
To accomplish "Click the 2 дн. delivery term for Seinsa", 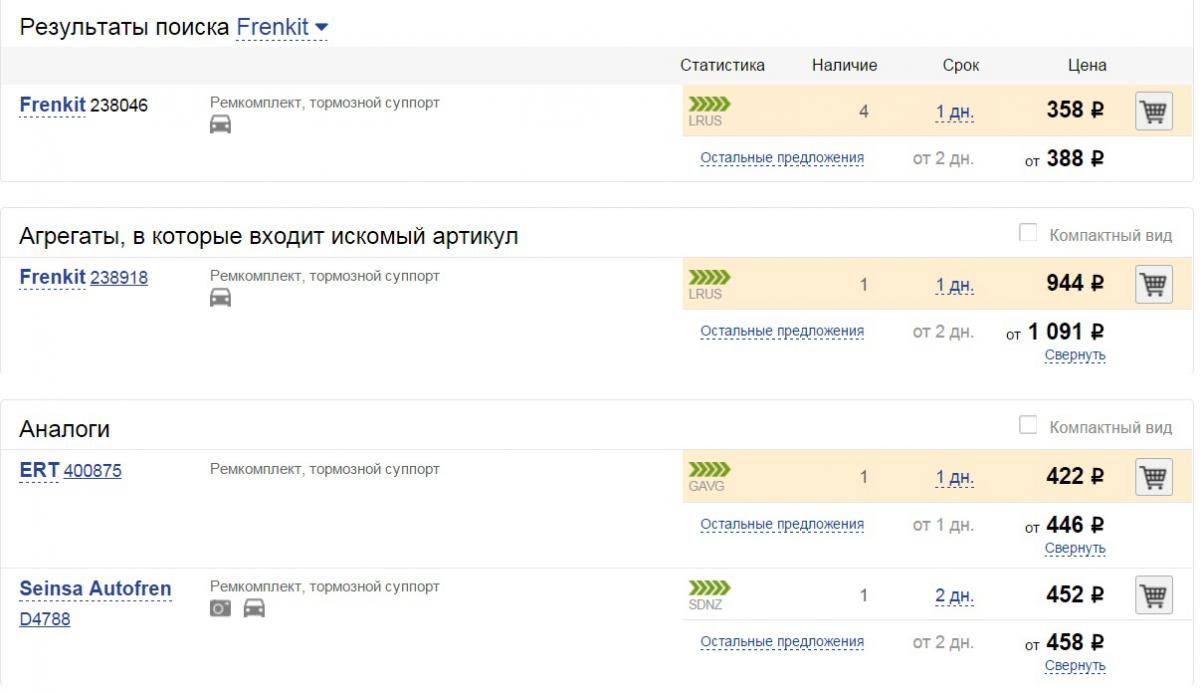I will (954, 596).
